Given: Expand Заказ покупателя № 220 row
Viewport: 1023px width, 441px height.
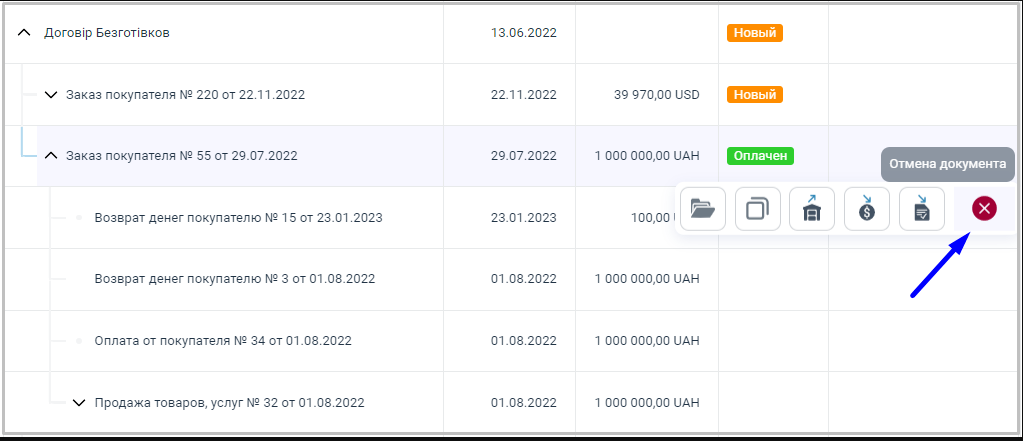Looking at the screenshot, I should pos(52,95).
